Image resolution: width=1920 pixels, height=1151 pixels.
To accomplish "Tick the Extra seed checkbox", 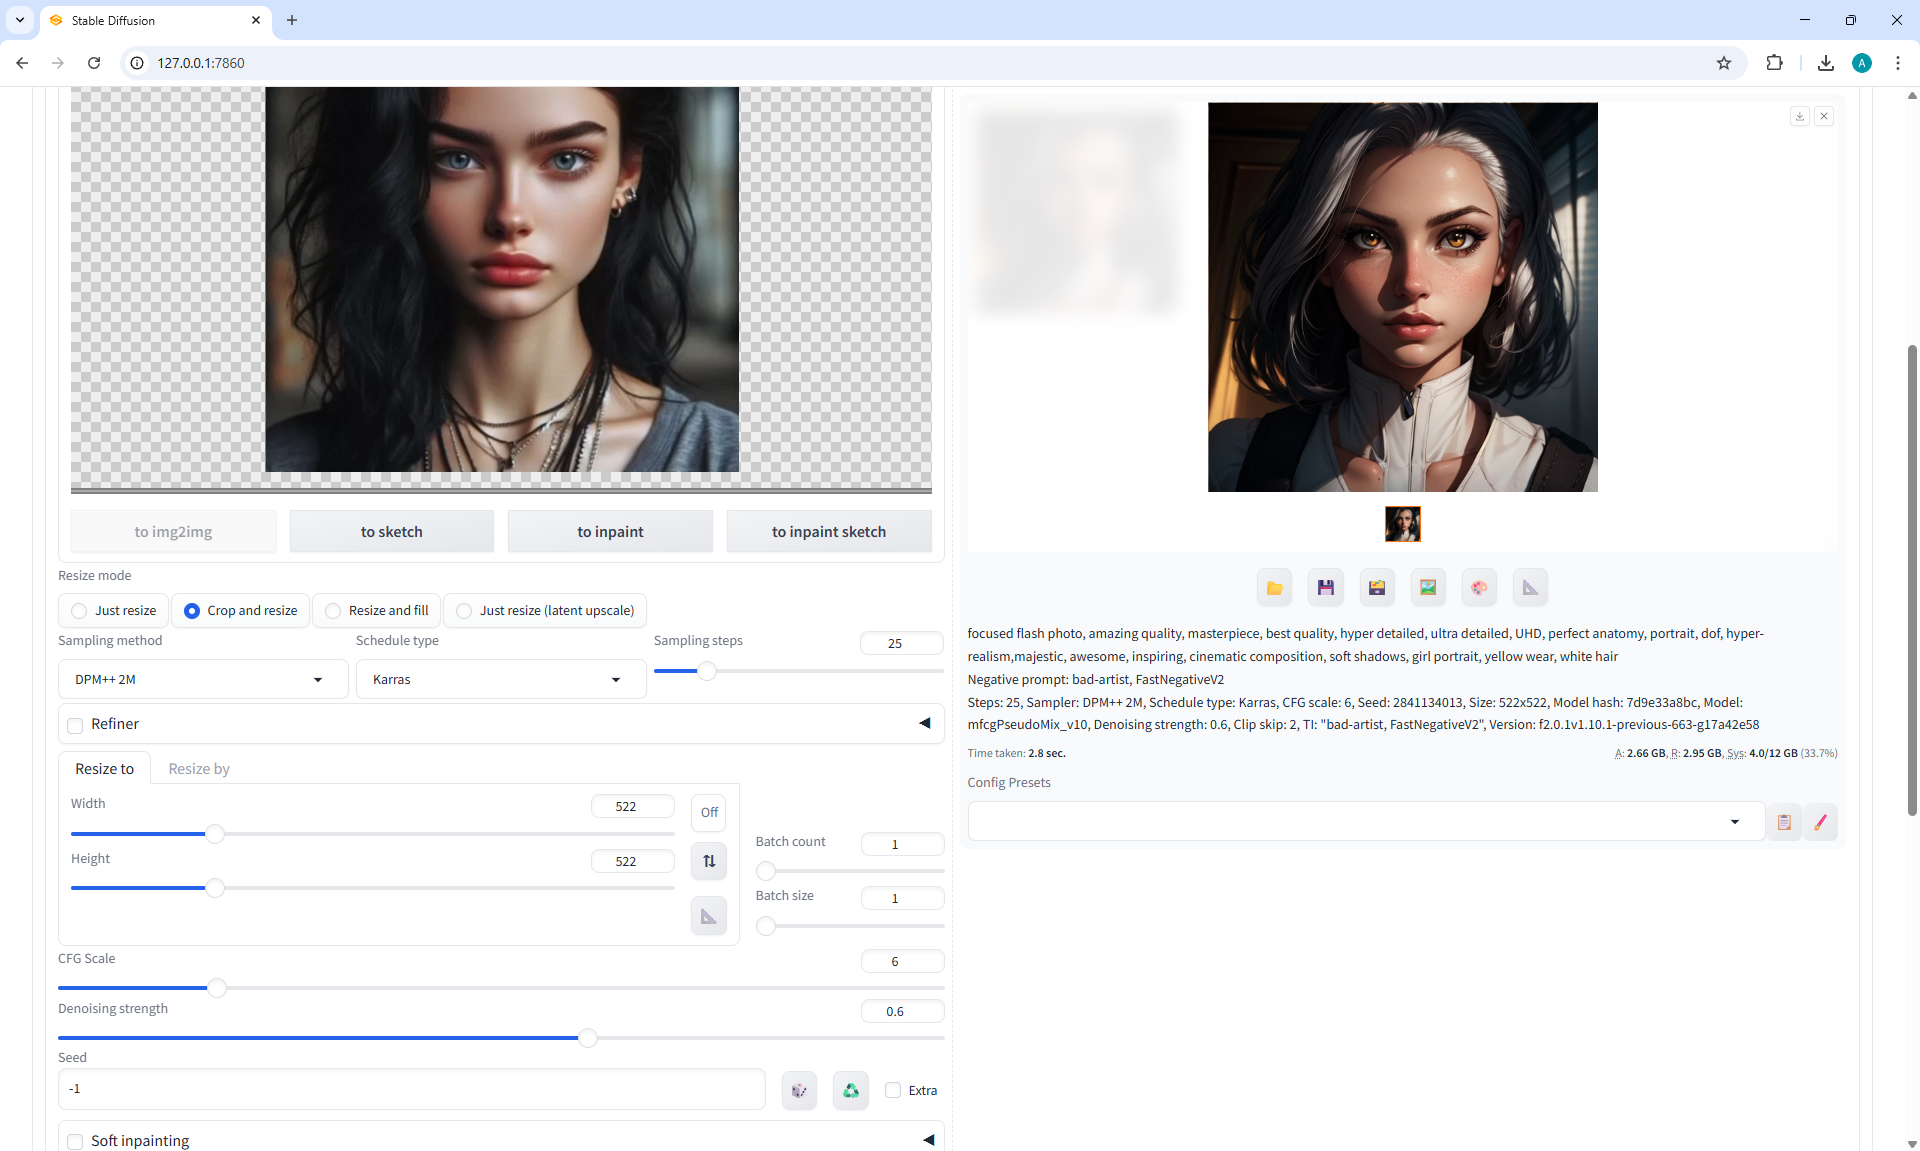I will click(x=893, y=1090).
